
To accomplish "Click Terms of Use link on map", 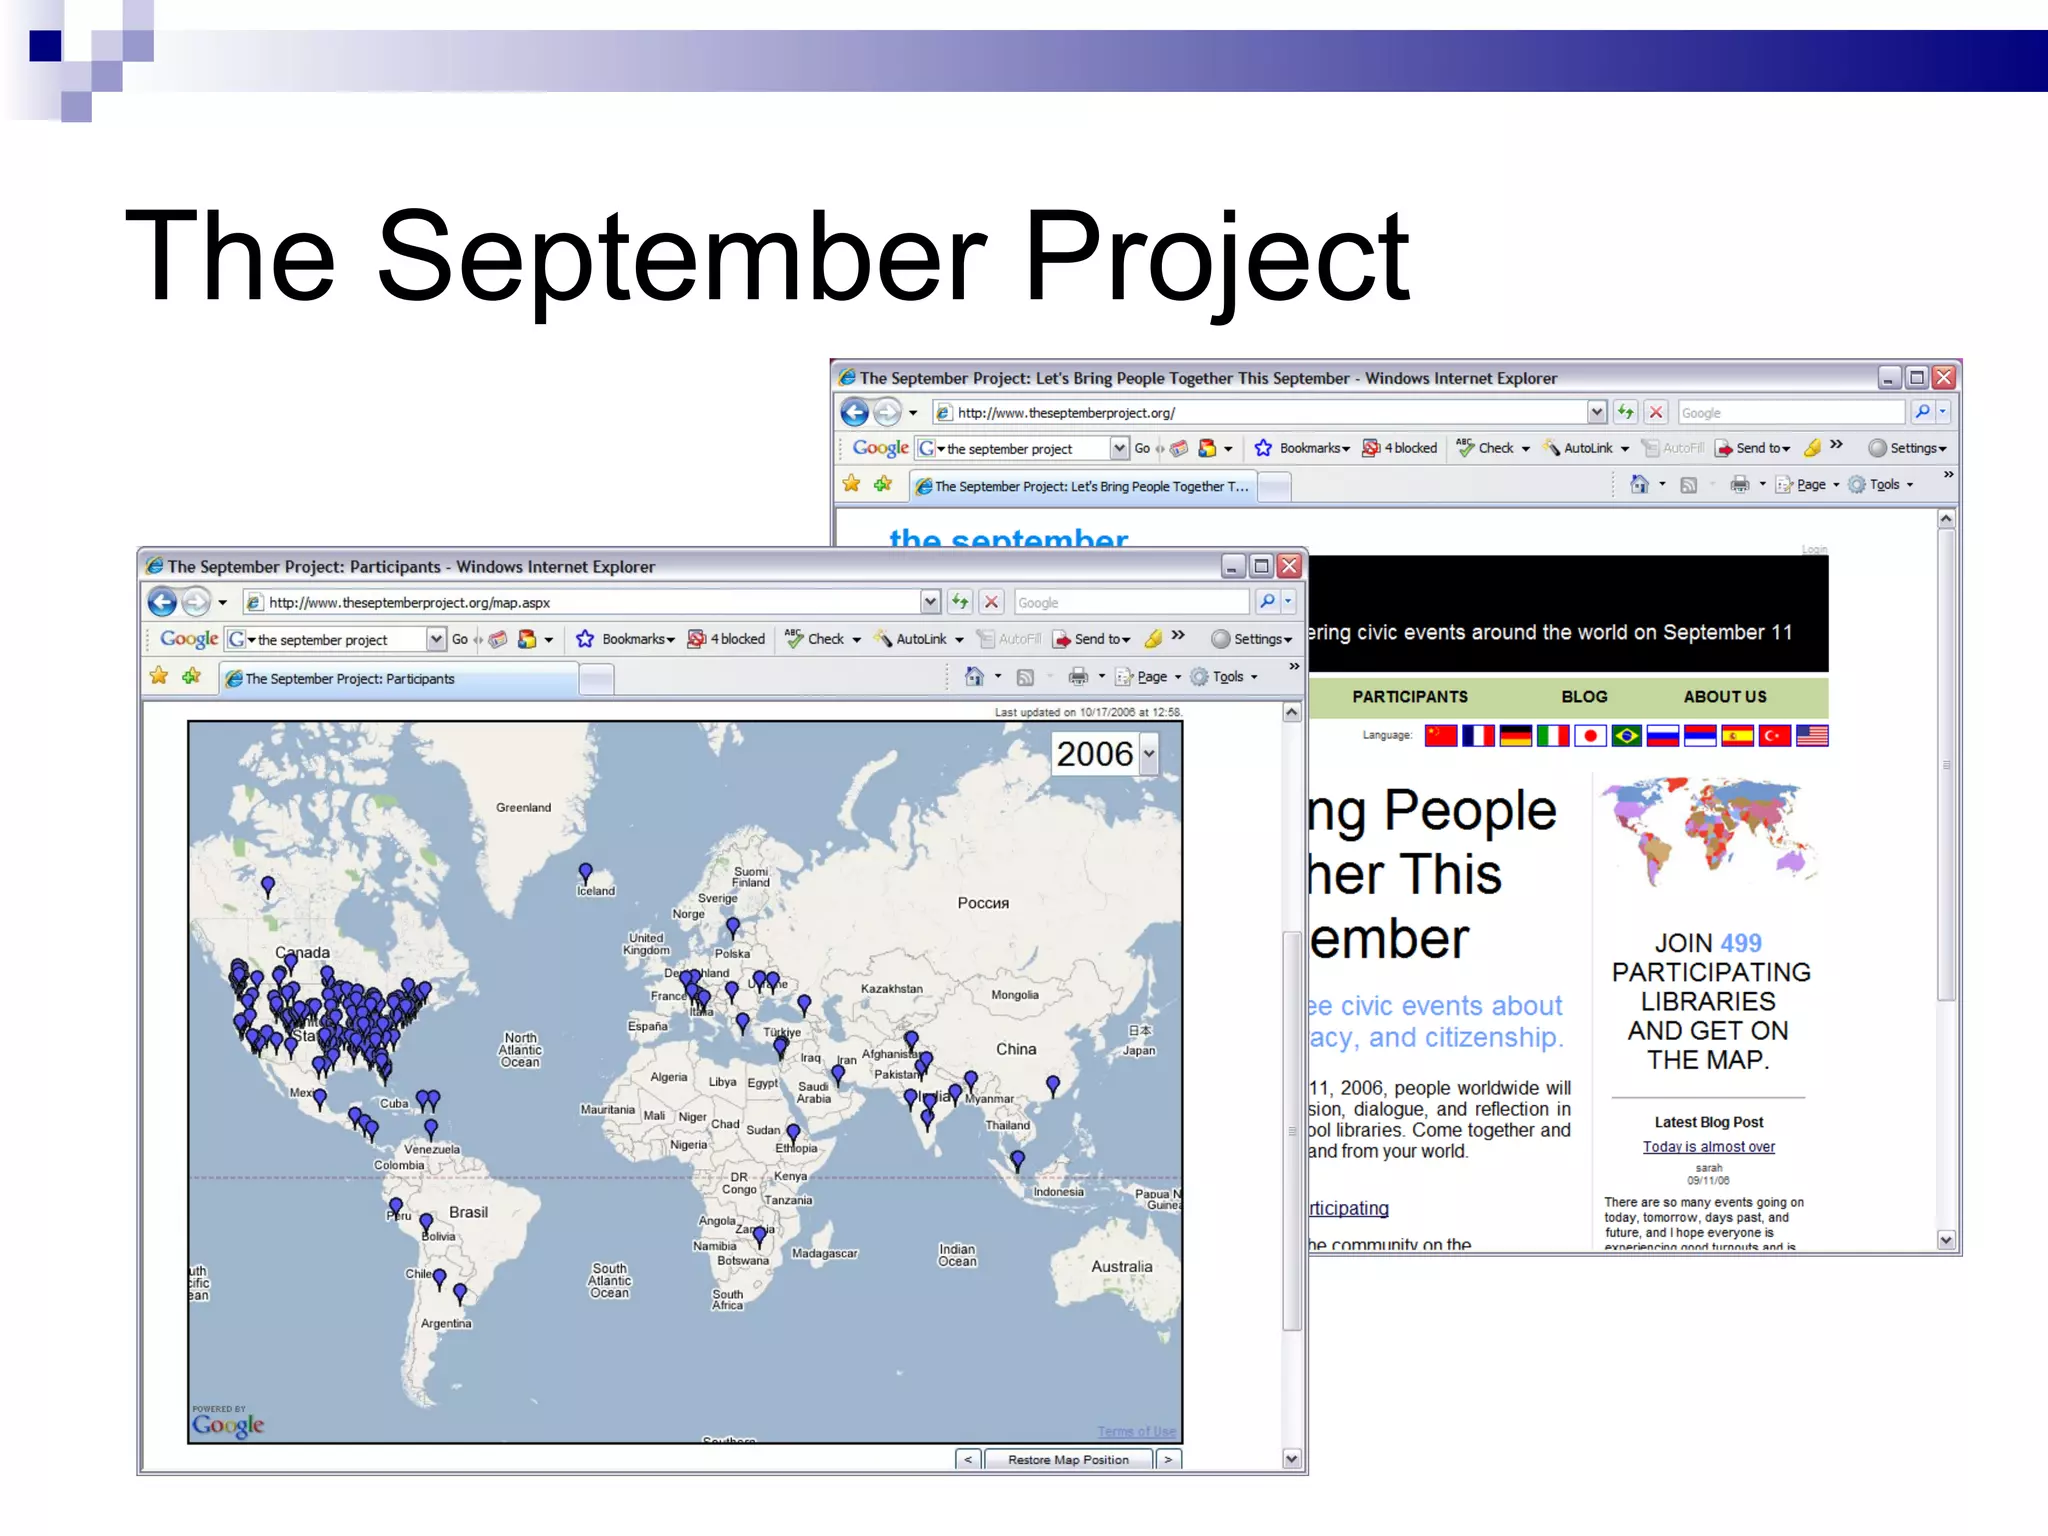I will pyautogui.click(x=1136, y=1432).
